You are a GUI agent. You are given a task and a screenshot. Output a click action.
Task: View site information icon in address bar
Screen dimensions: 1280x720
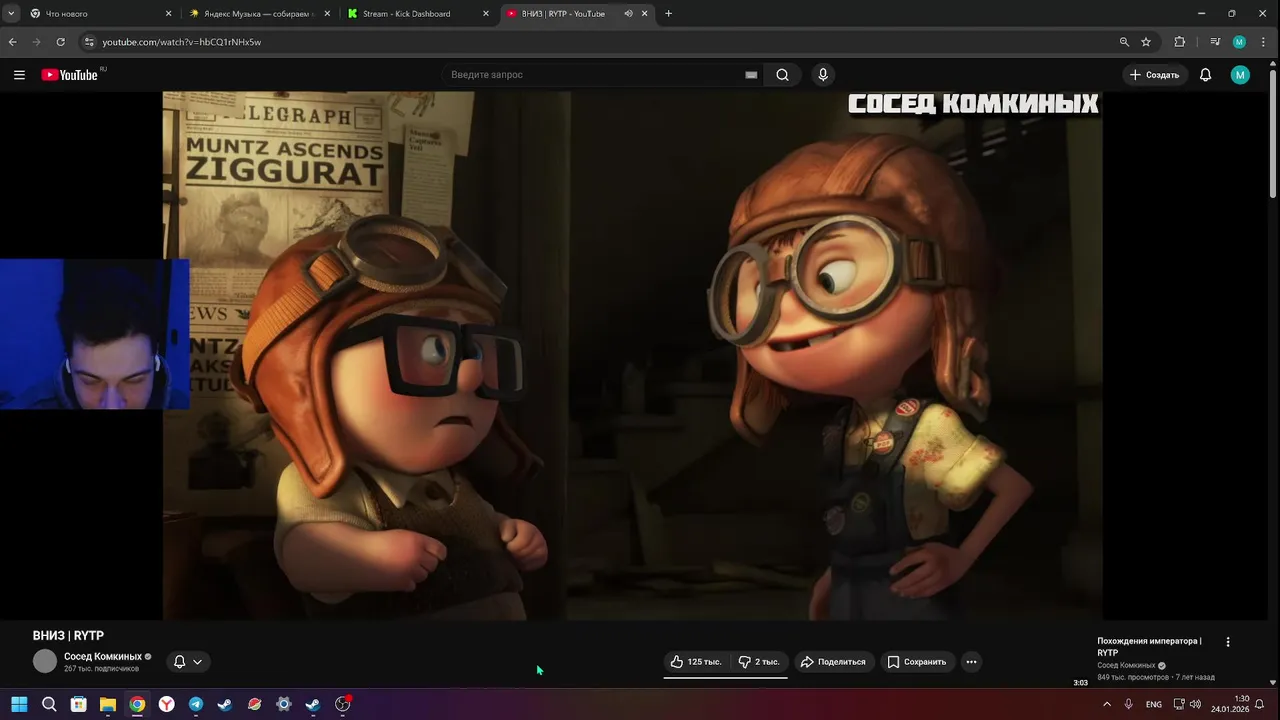(x=89, y=42)
